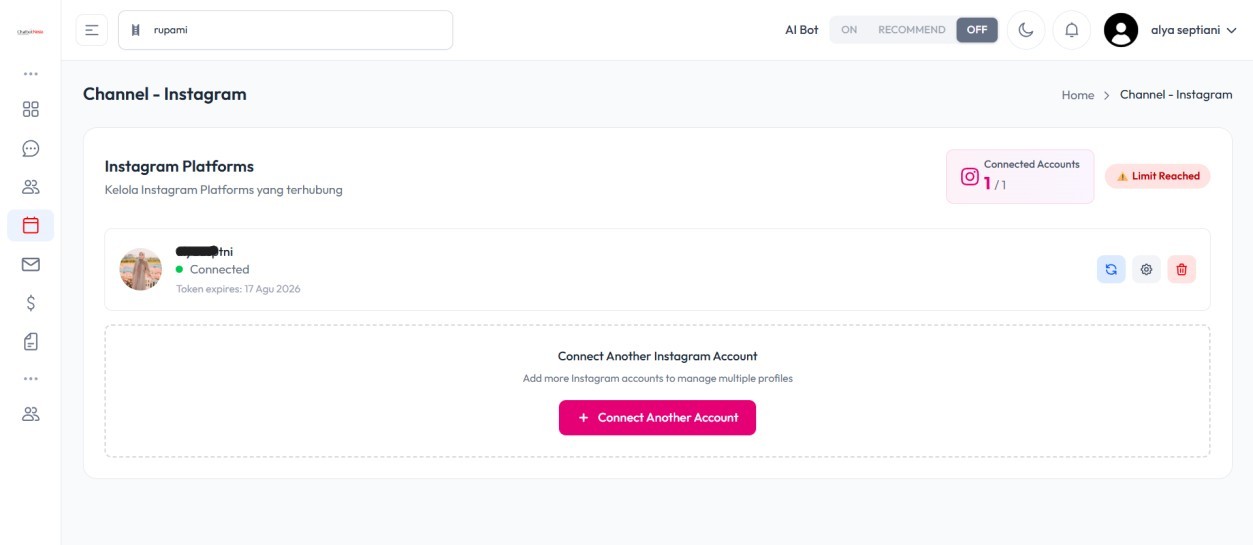Open the team users icon at sidebar bottom
This screenshot has height=545, width=1253.
30,414
